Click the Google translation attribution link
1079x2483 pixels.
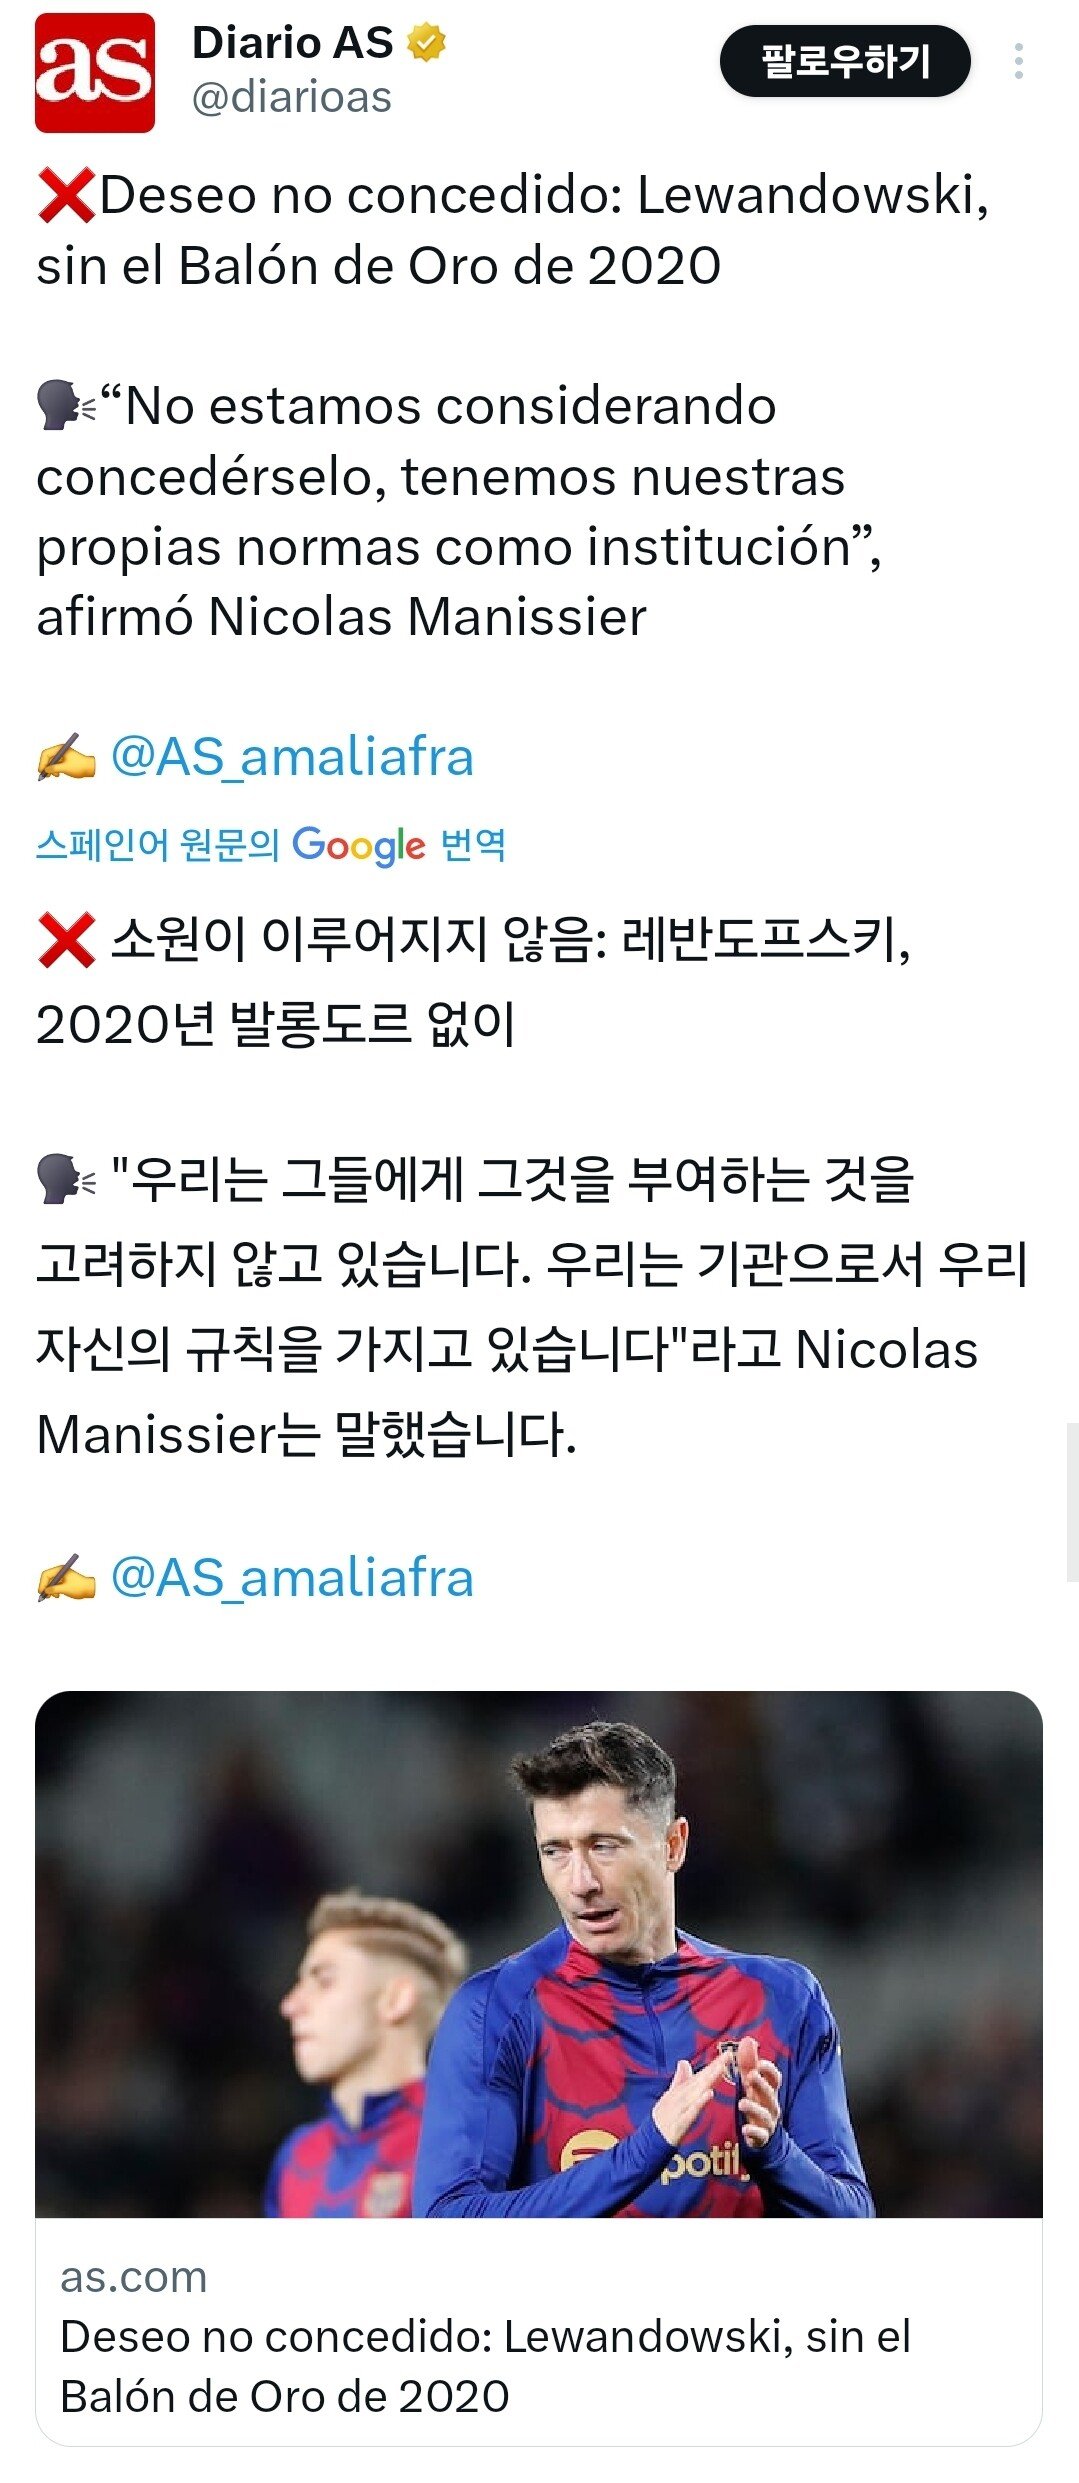coord(271,846)
